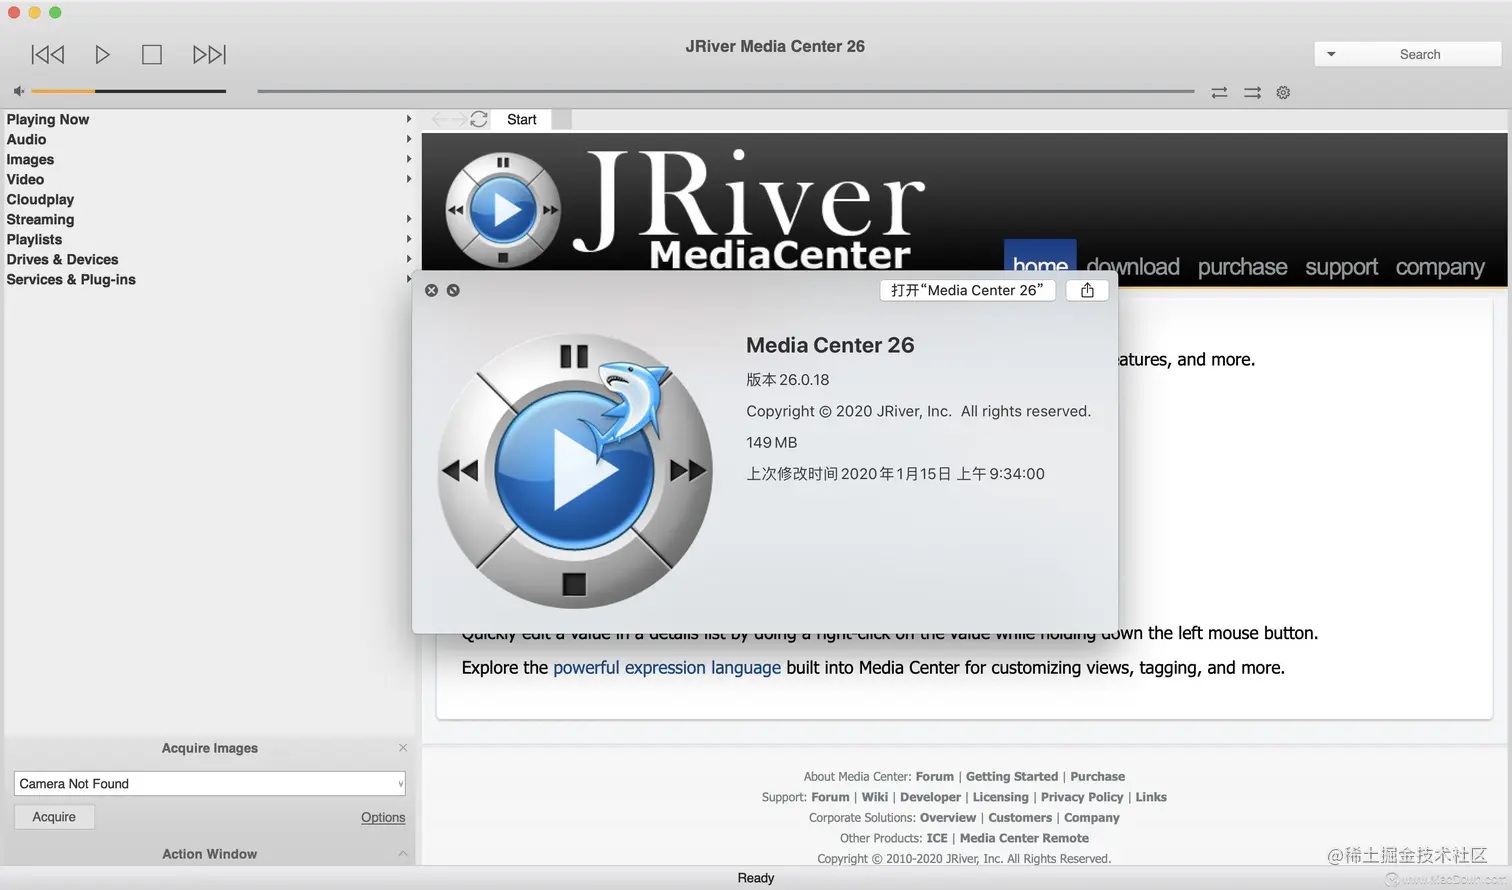Click the second round button in popup
Viewport: 1512px width, 890px height.
pos(453,290)
